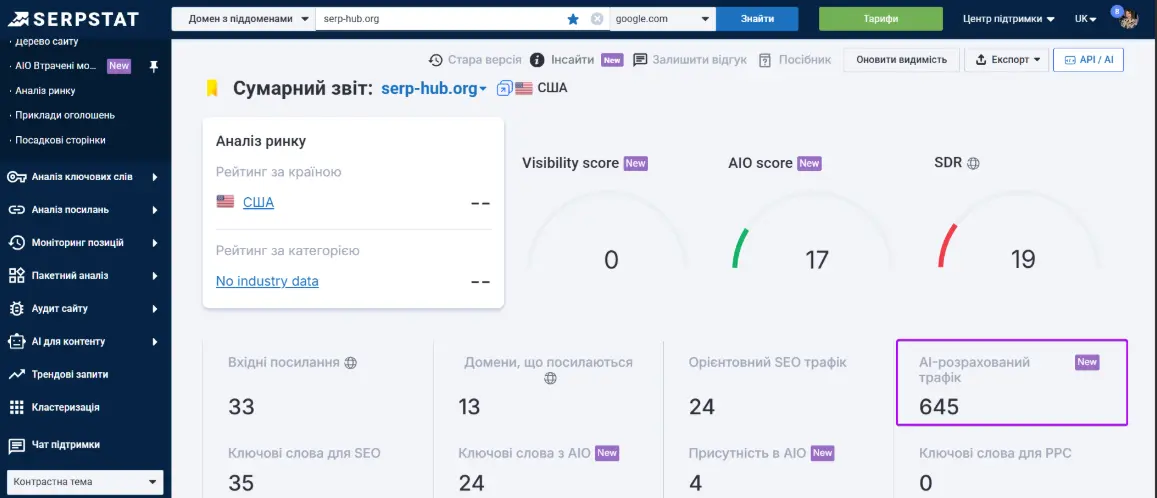Click the globe icon next to Вхідні посилання
1157x498 pixels.
coord(350,362)
